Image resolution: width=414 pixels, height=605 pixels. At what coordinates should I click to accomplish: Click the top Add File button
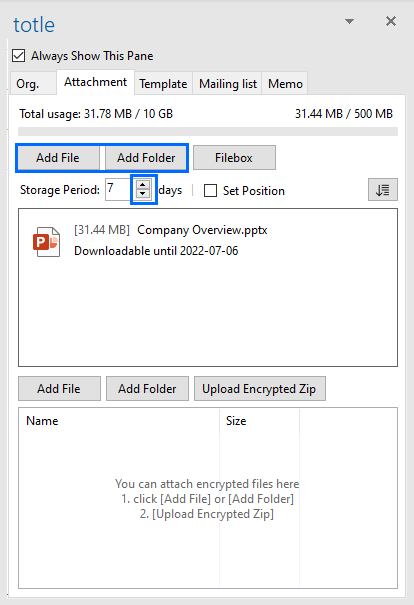(58, 158)
